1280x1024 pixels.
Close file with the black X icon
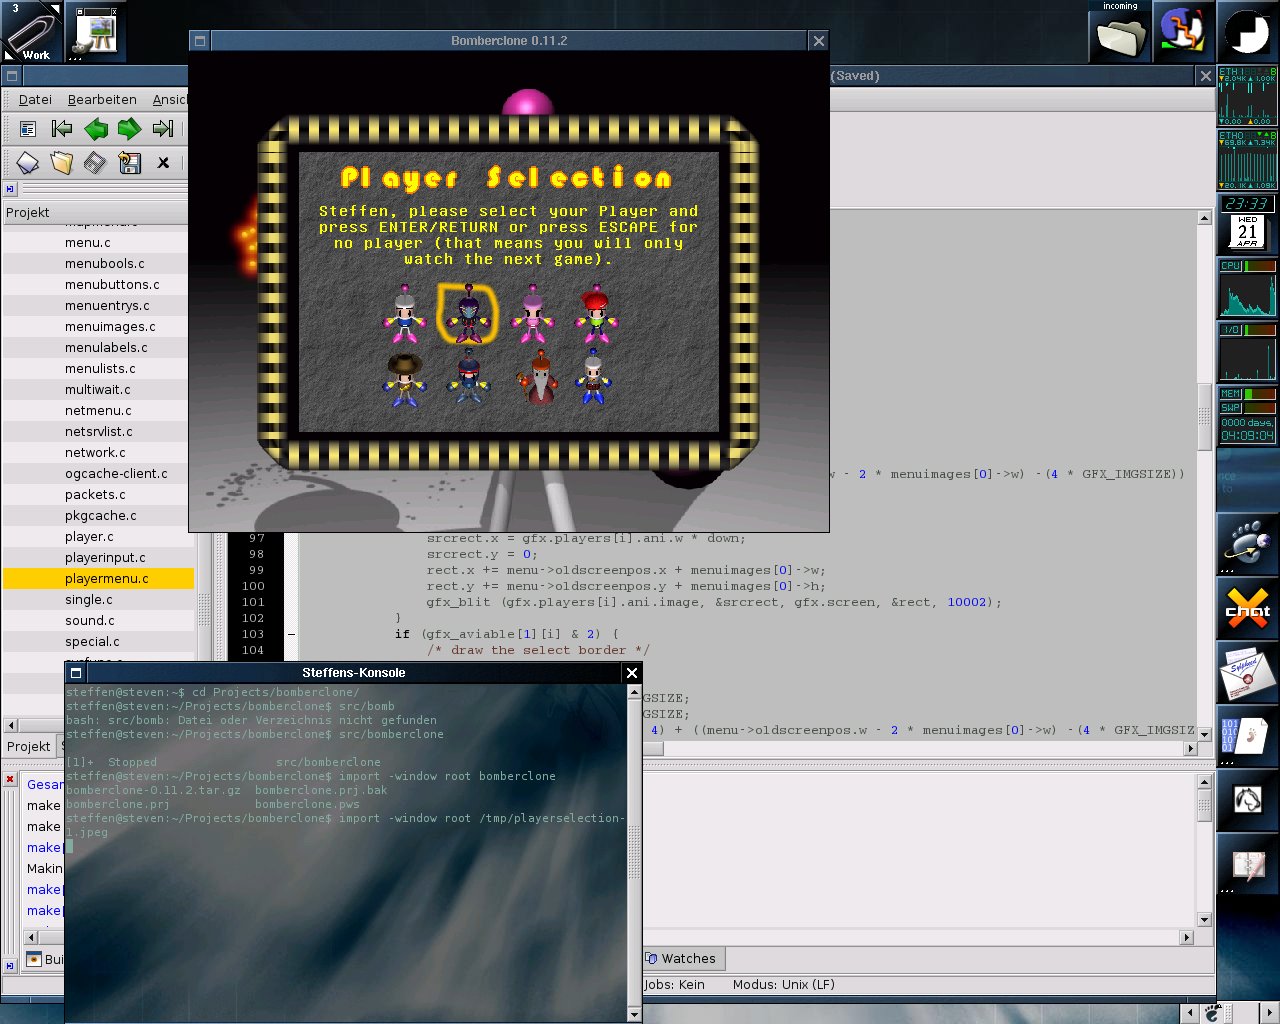pyautogui.click(x=163, y=162)
